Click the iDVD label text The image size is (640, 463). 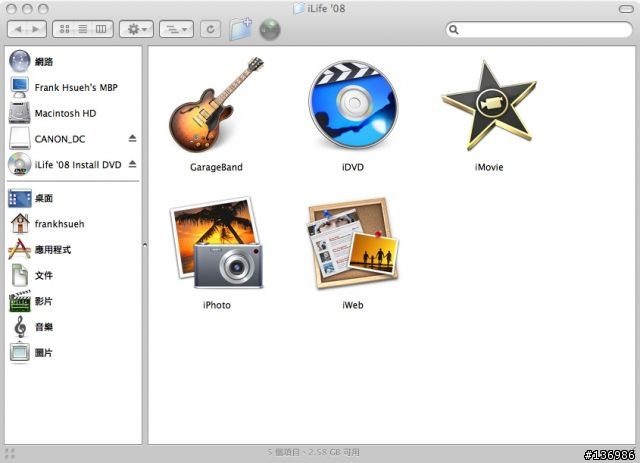tap(353, 167)
